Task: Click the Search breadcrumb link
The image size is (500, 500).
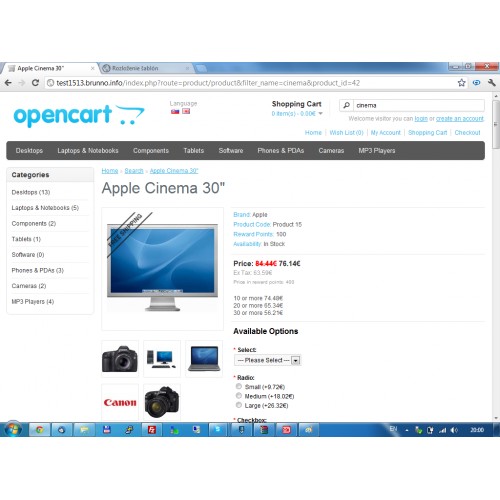Action: pos(134,171)
